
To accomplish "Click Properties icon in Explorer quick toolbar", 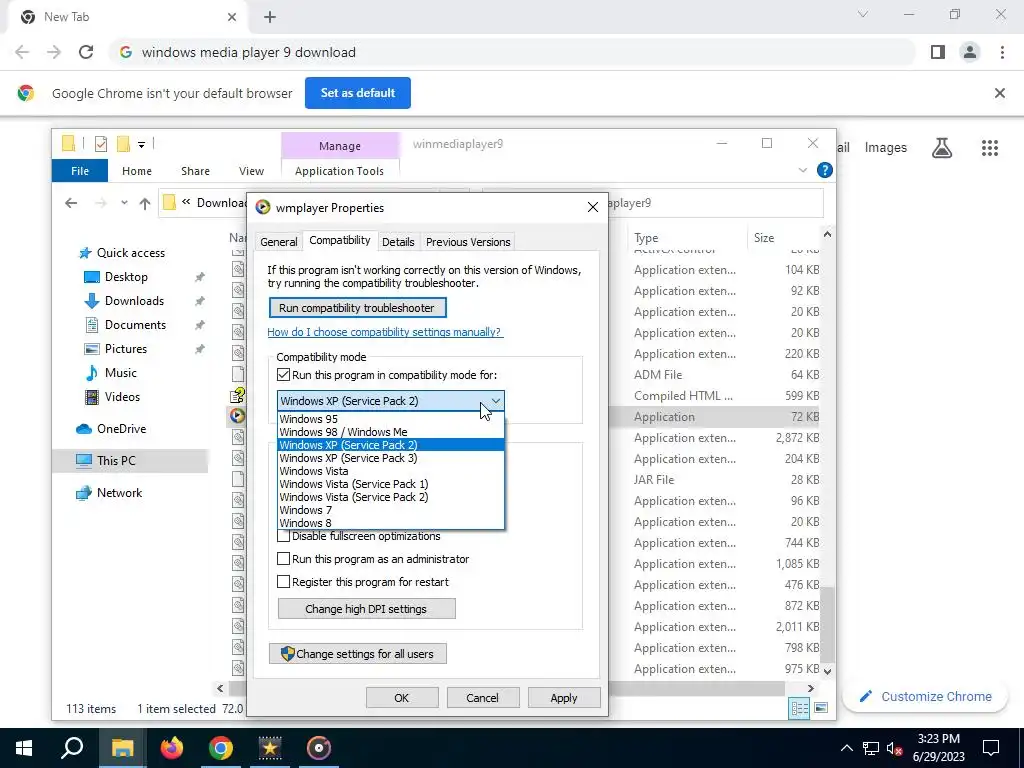I will (x=101, y=144).
